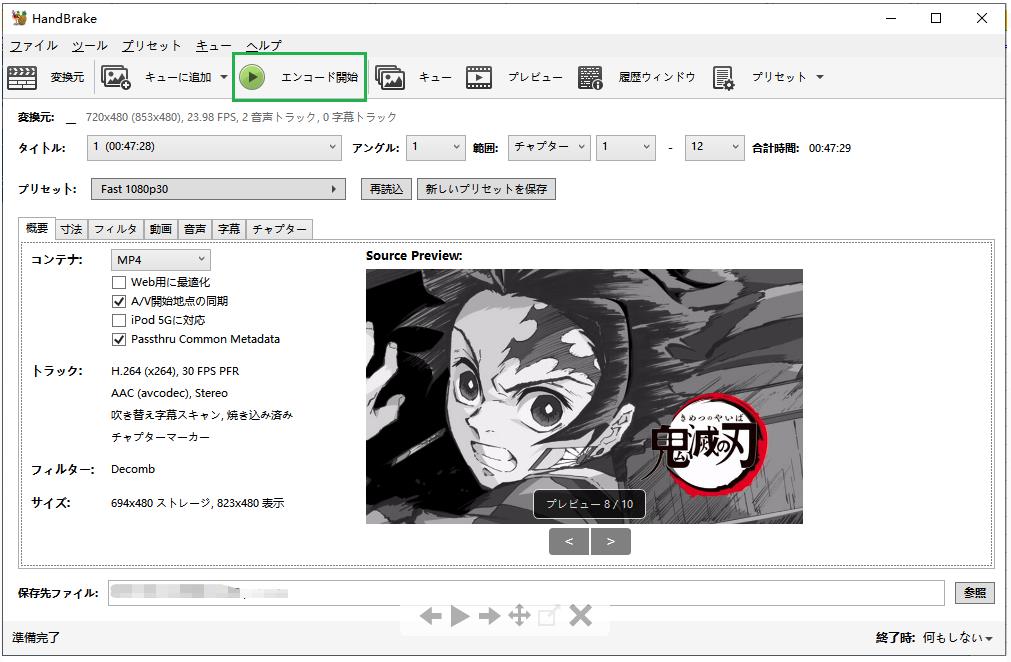Click the プレビュー film preview icon

coord(478,77)
